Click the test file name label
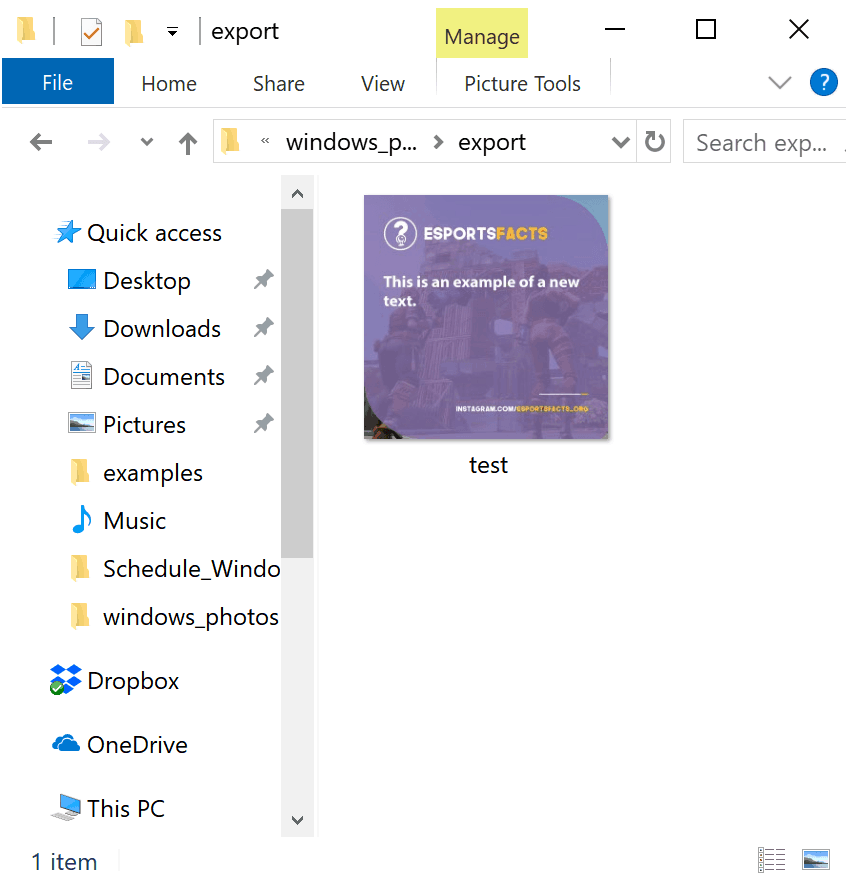This screenshot has width=848, height=885. point(488,465)
